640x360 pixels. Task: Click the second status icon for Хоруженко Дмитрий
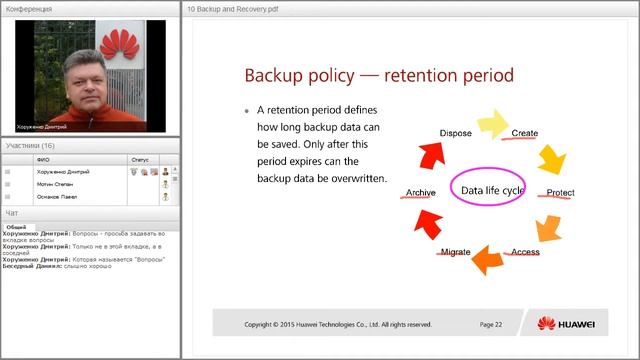144,172
